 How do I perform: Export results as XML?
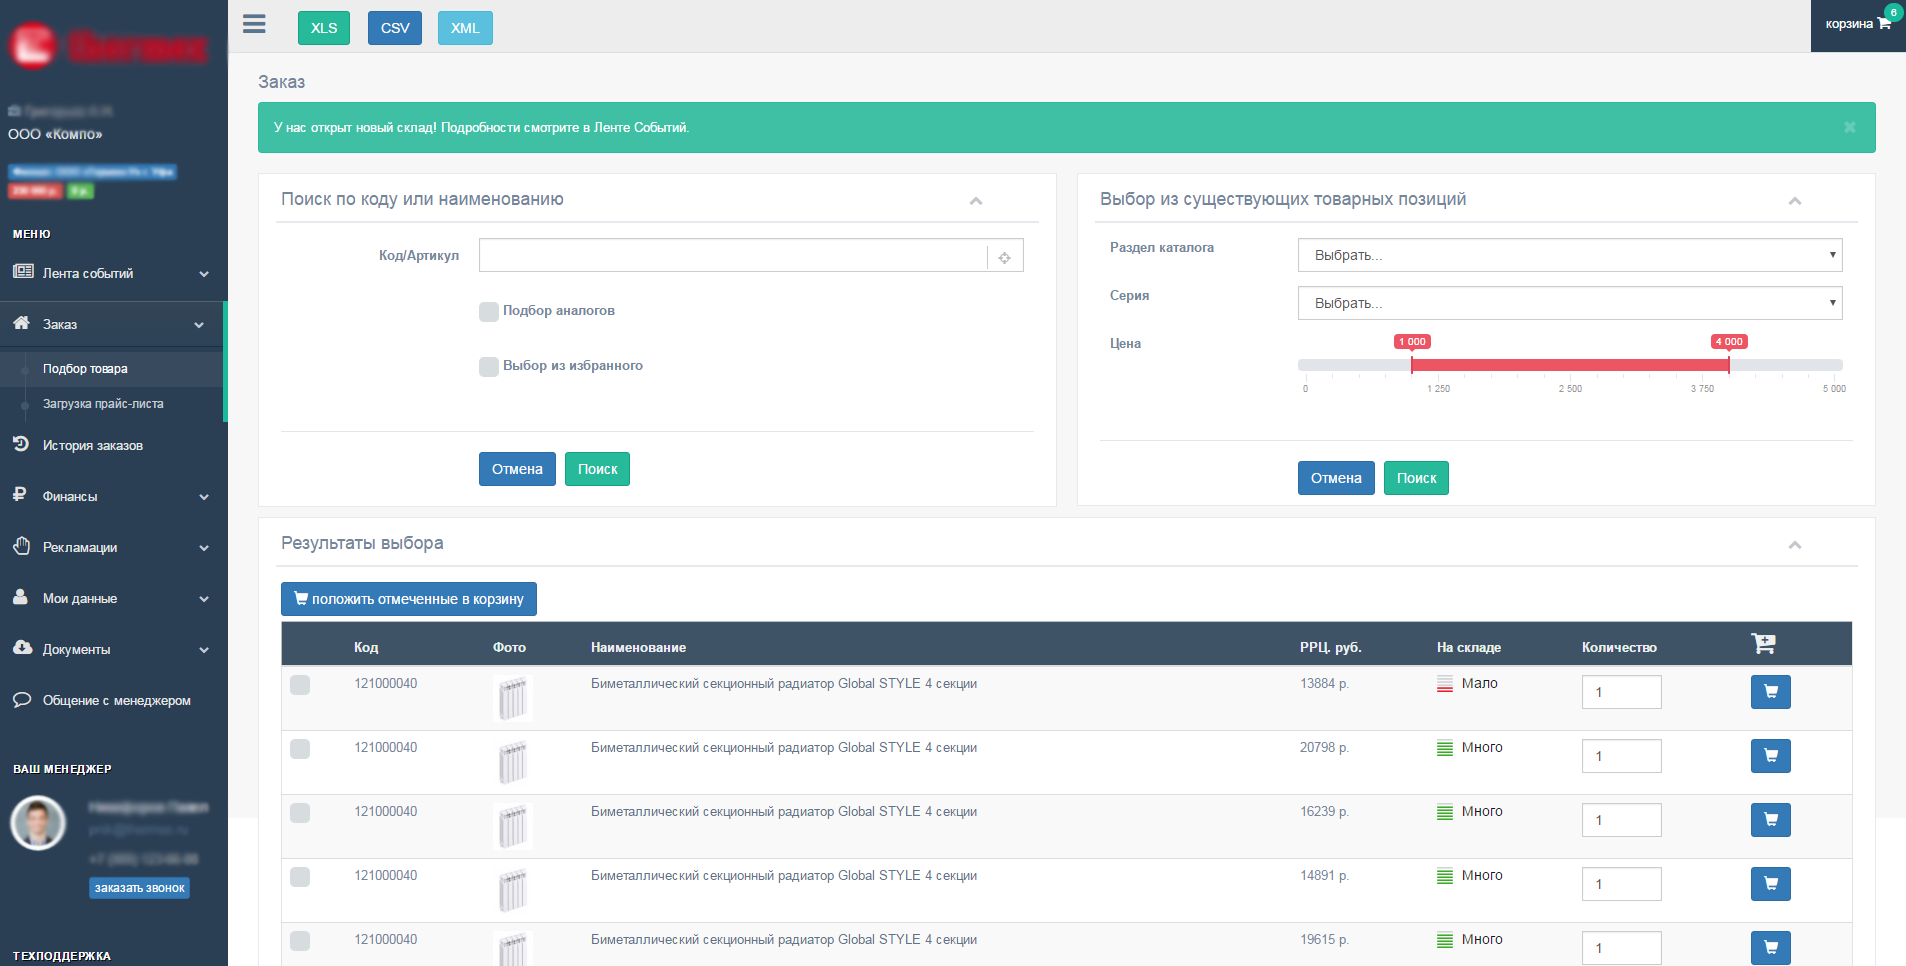[465, 28]
